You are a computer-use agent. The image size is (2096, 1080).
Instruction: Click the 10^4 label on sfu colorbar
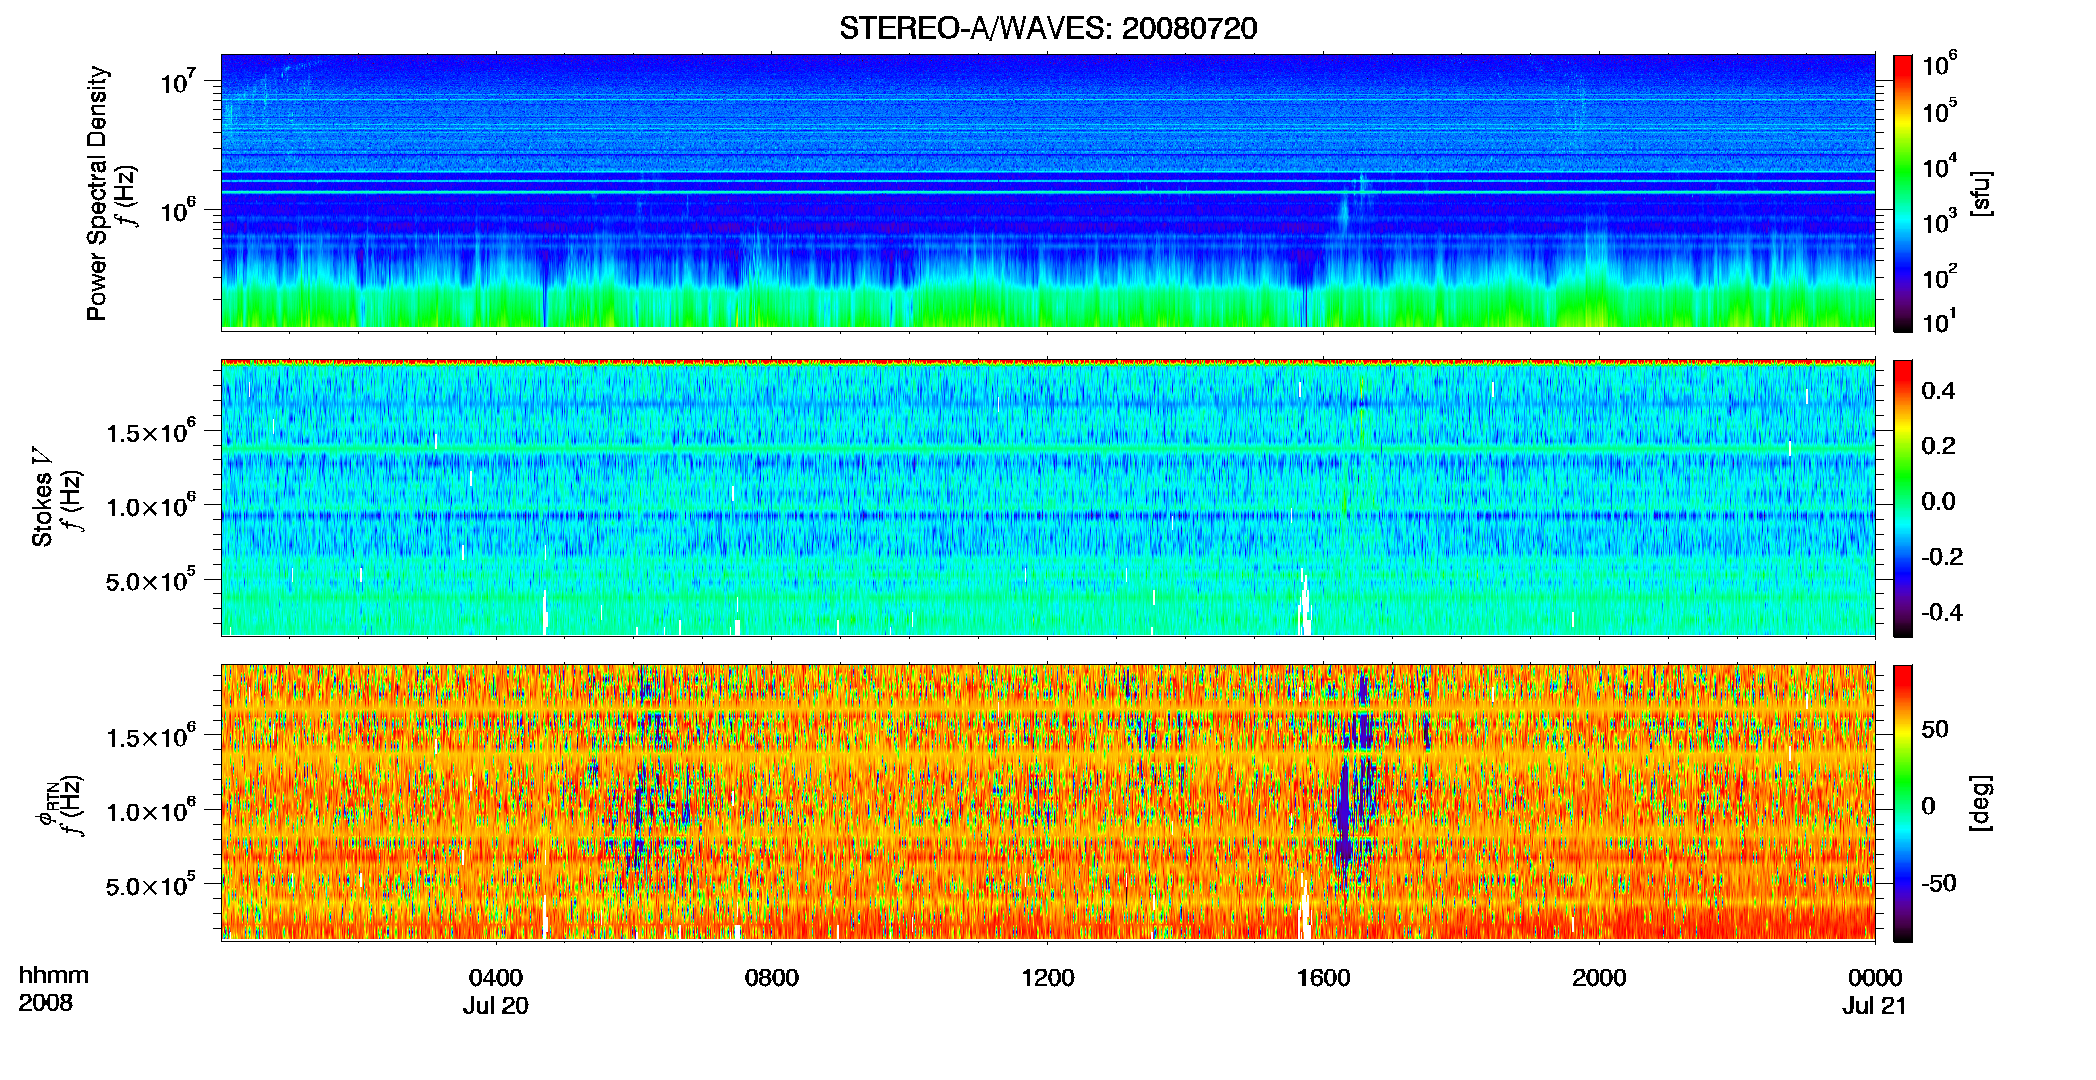1940,166
